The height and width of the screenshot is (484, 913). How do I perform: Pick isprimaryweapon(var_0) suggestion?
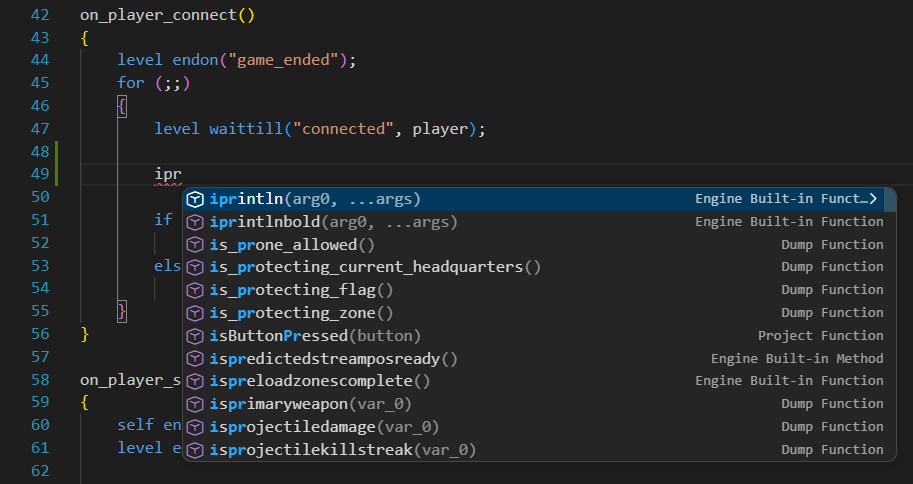click(x=534, y=404)
